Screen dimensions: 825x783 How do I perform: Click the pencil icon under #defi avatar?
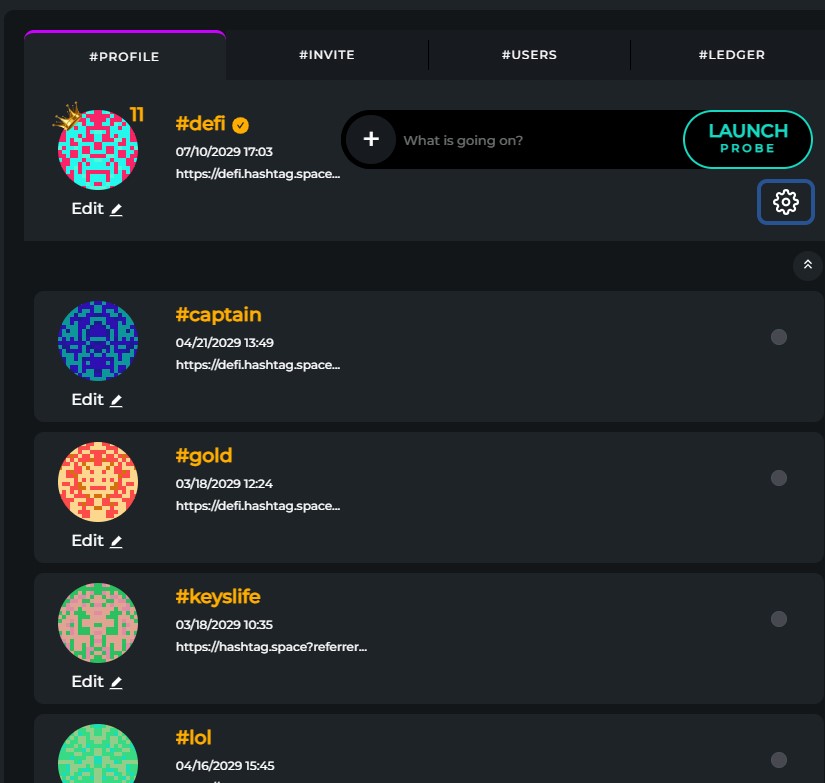pyautogui.click(x=116, y=209)
